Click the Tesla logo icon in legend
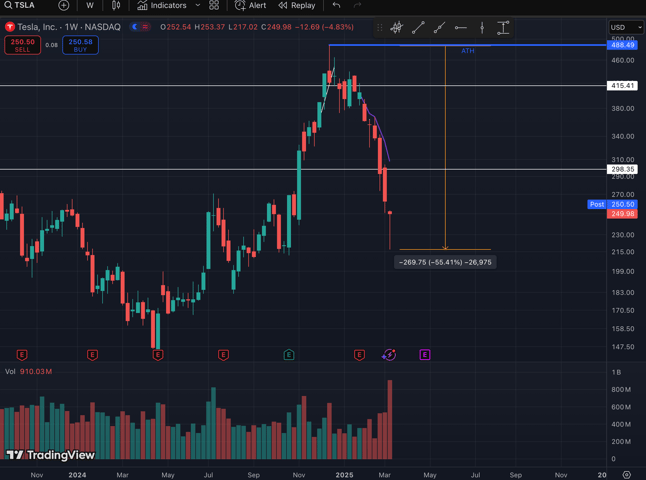Viewport: 646px width, 480px height. (x=10, y=27)
